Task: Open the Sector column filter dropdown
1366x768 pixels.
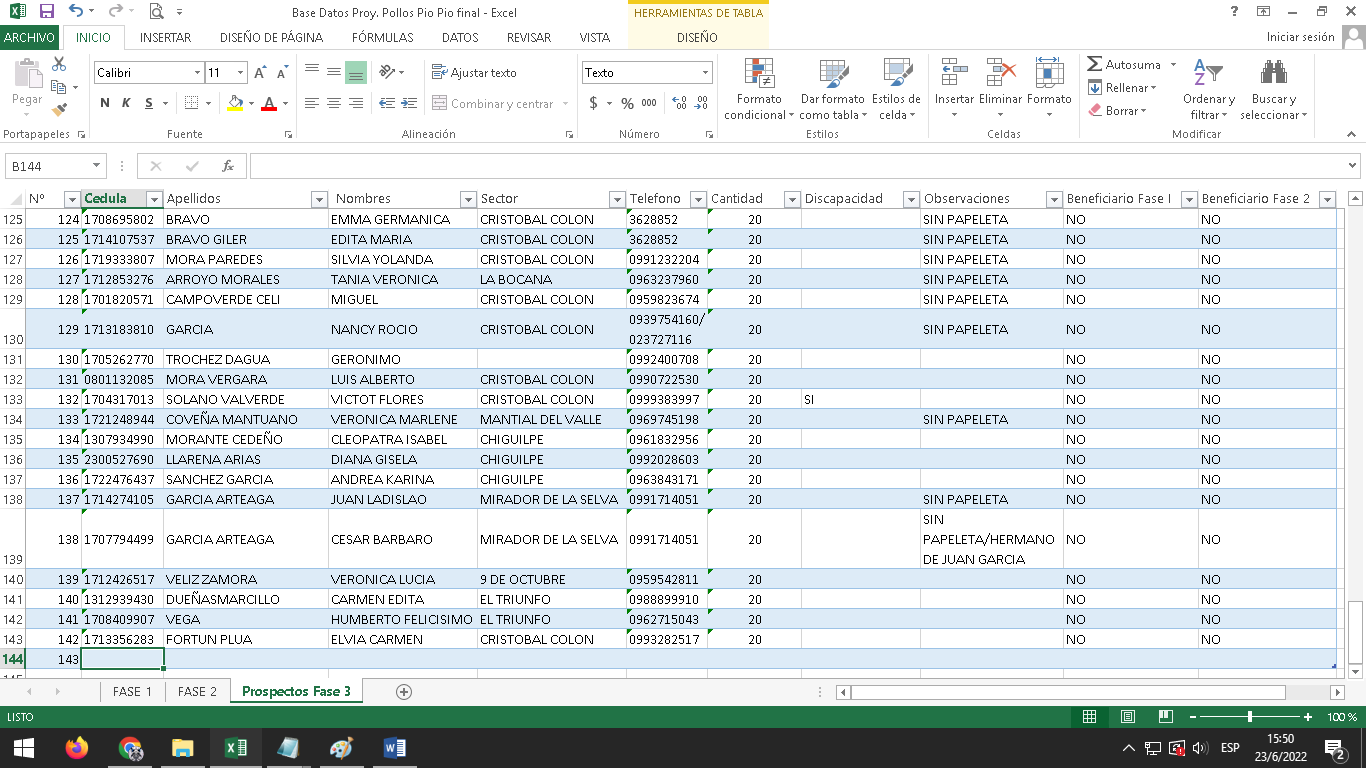Action: (x=616, y=199)
